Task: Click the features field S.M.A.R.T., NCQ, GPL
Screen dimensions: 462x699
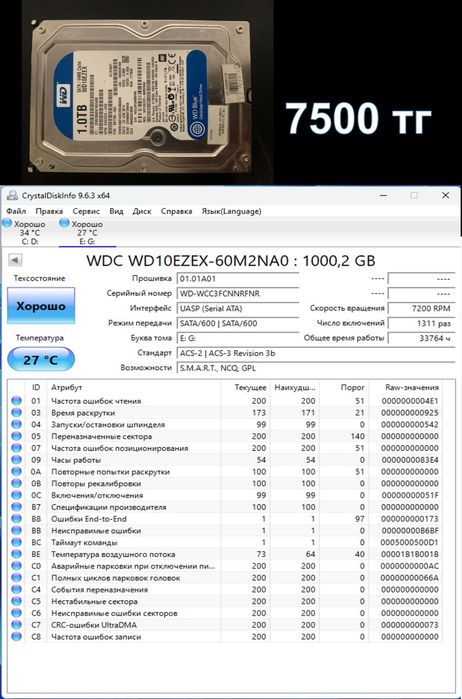Action: click(x=316, y=368)
